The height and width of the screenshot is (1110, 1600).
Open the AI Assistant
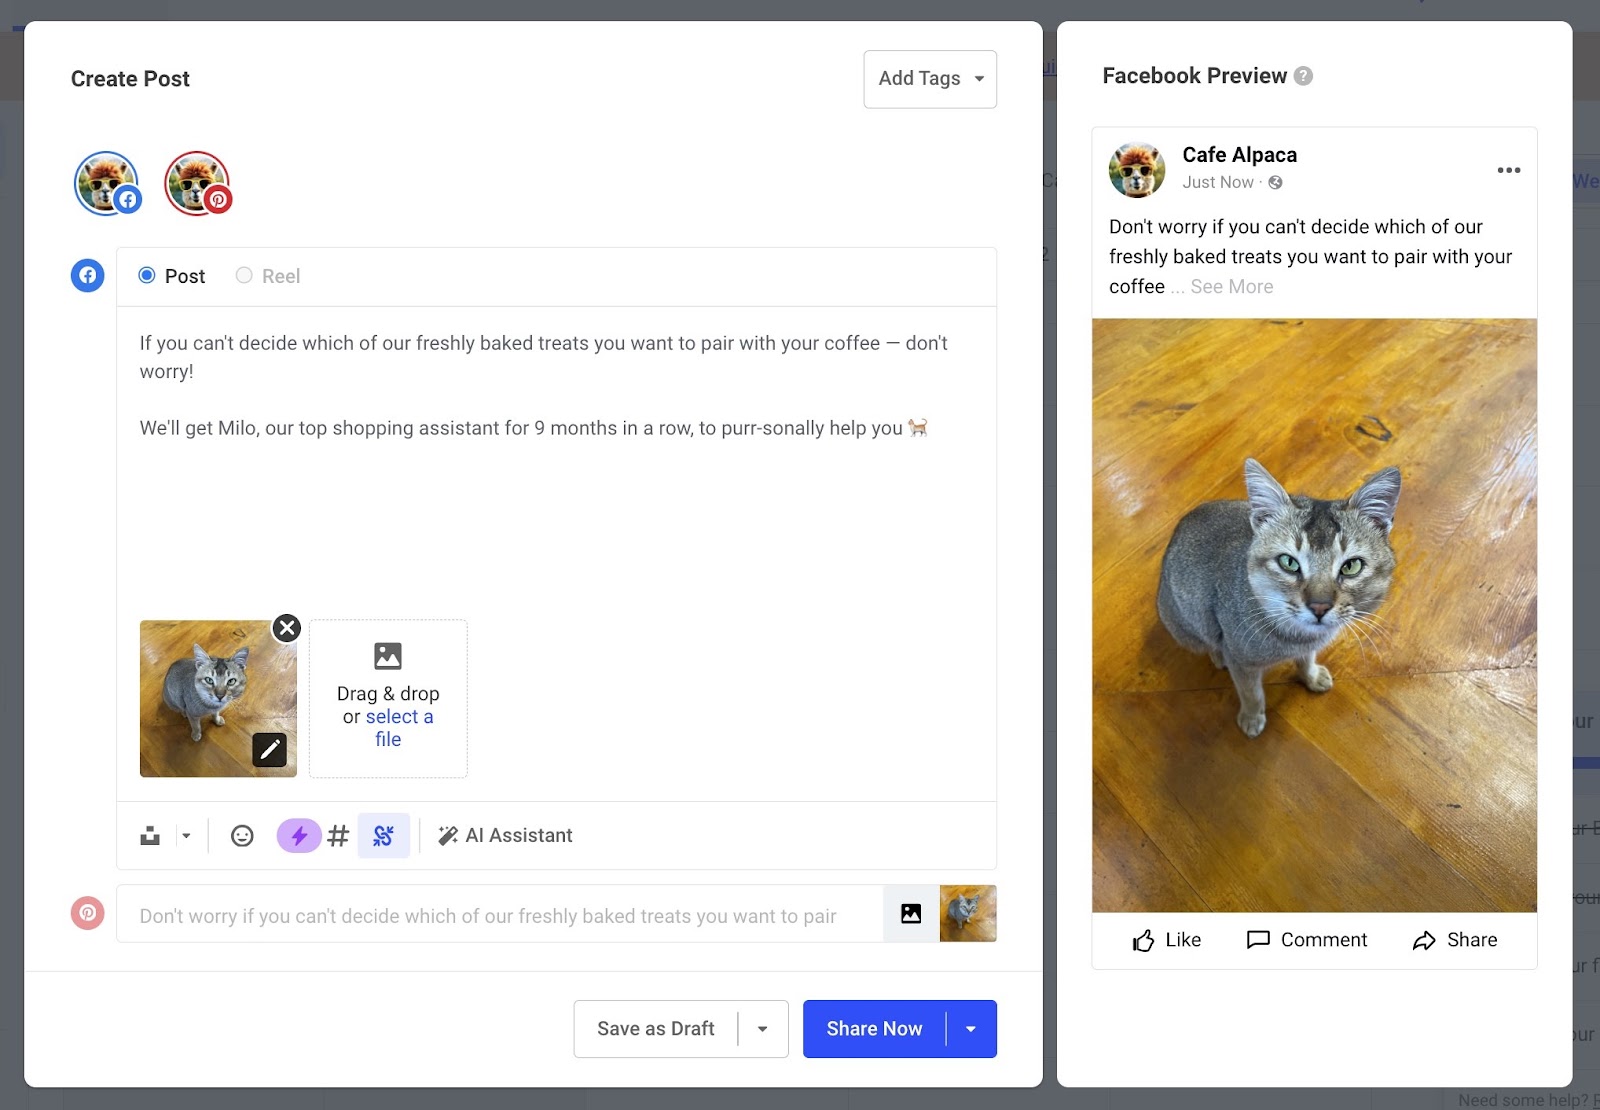click(x=506, y=835)
